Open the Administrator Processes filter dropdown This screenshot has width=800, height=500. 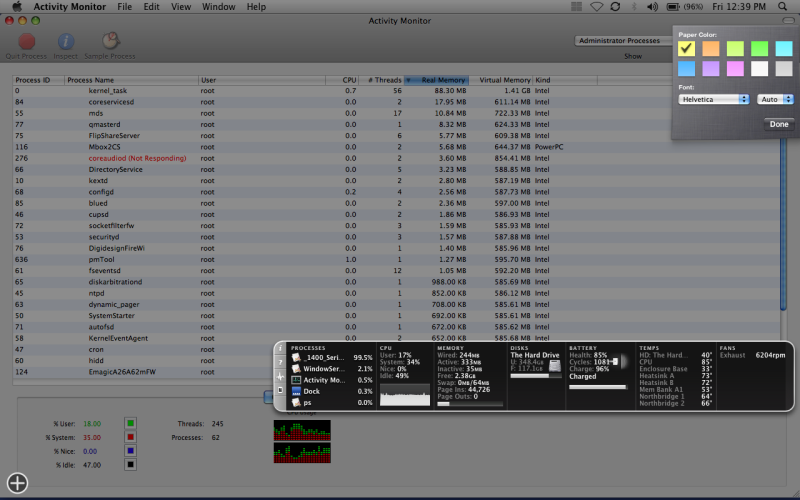[623, 40]
